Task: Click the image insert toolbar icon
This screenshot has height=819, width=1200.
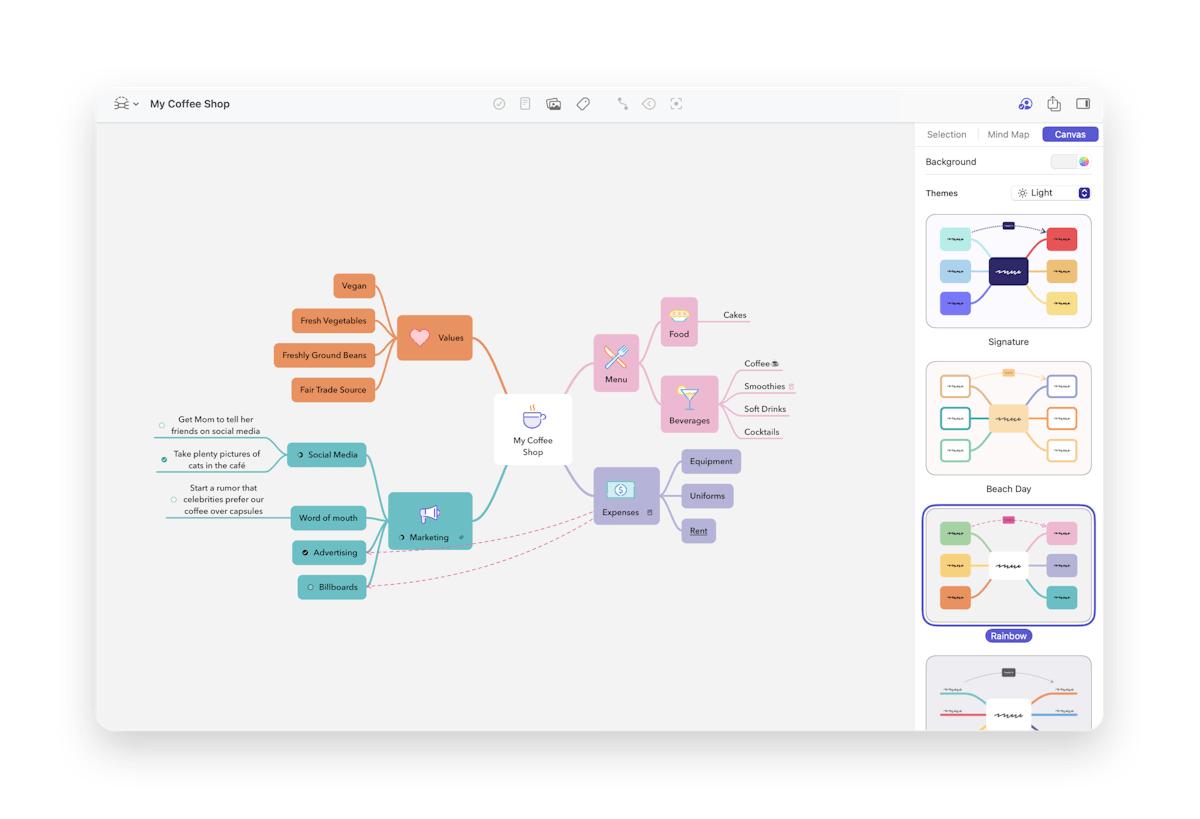Action: 553,104
